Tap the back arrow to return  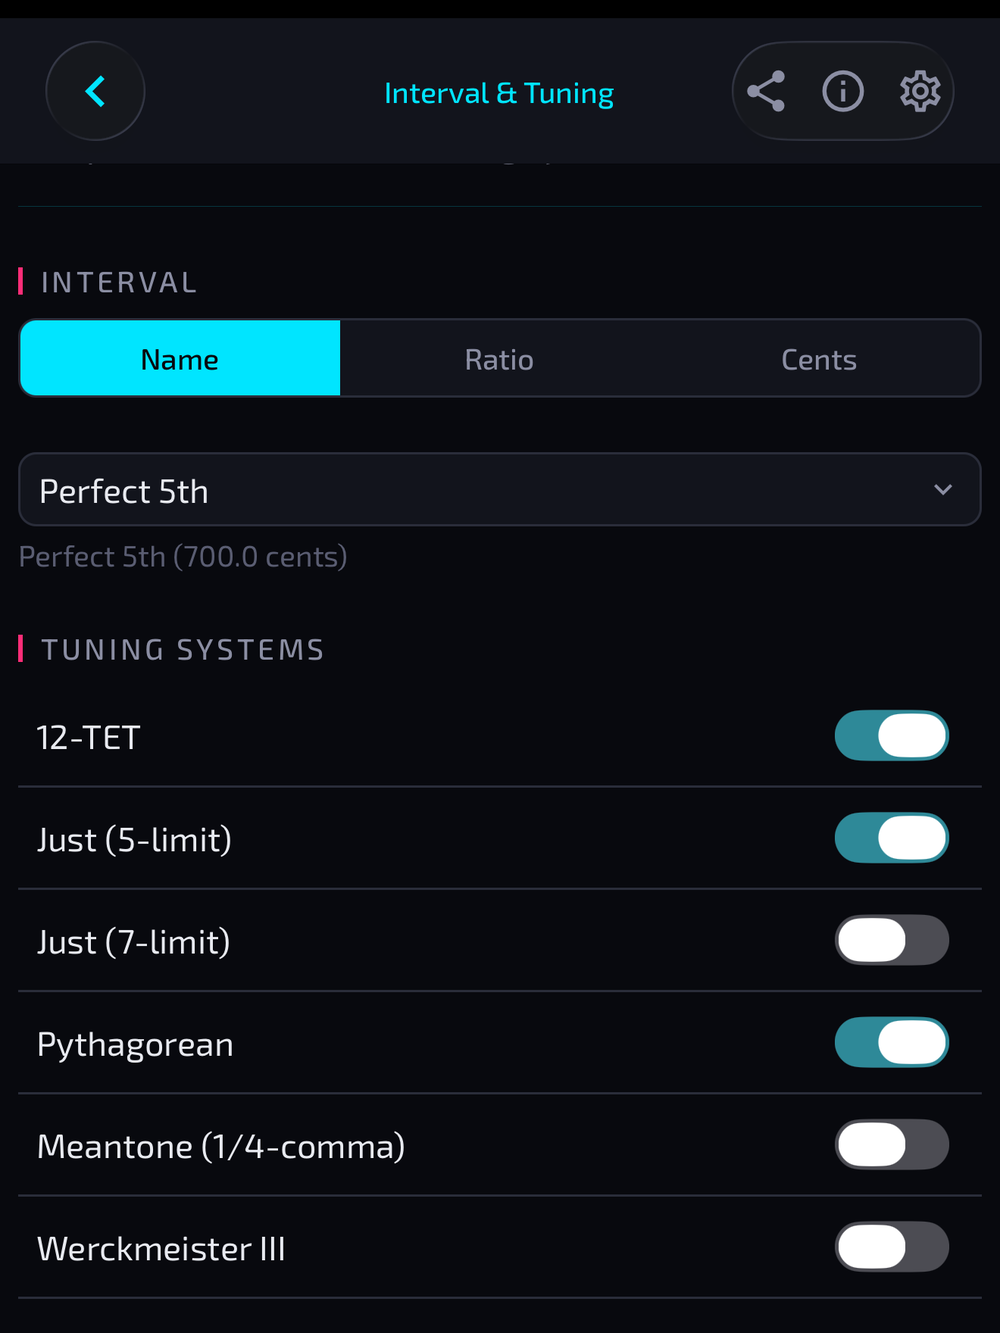[95, 91]
